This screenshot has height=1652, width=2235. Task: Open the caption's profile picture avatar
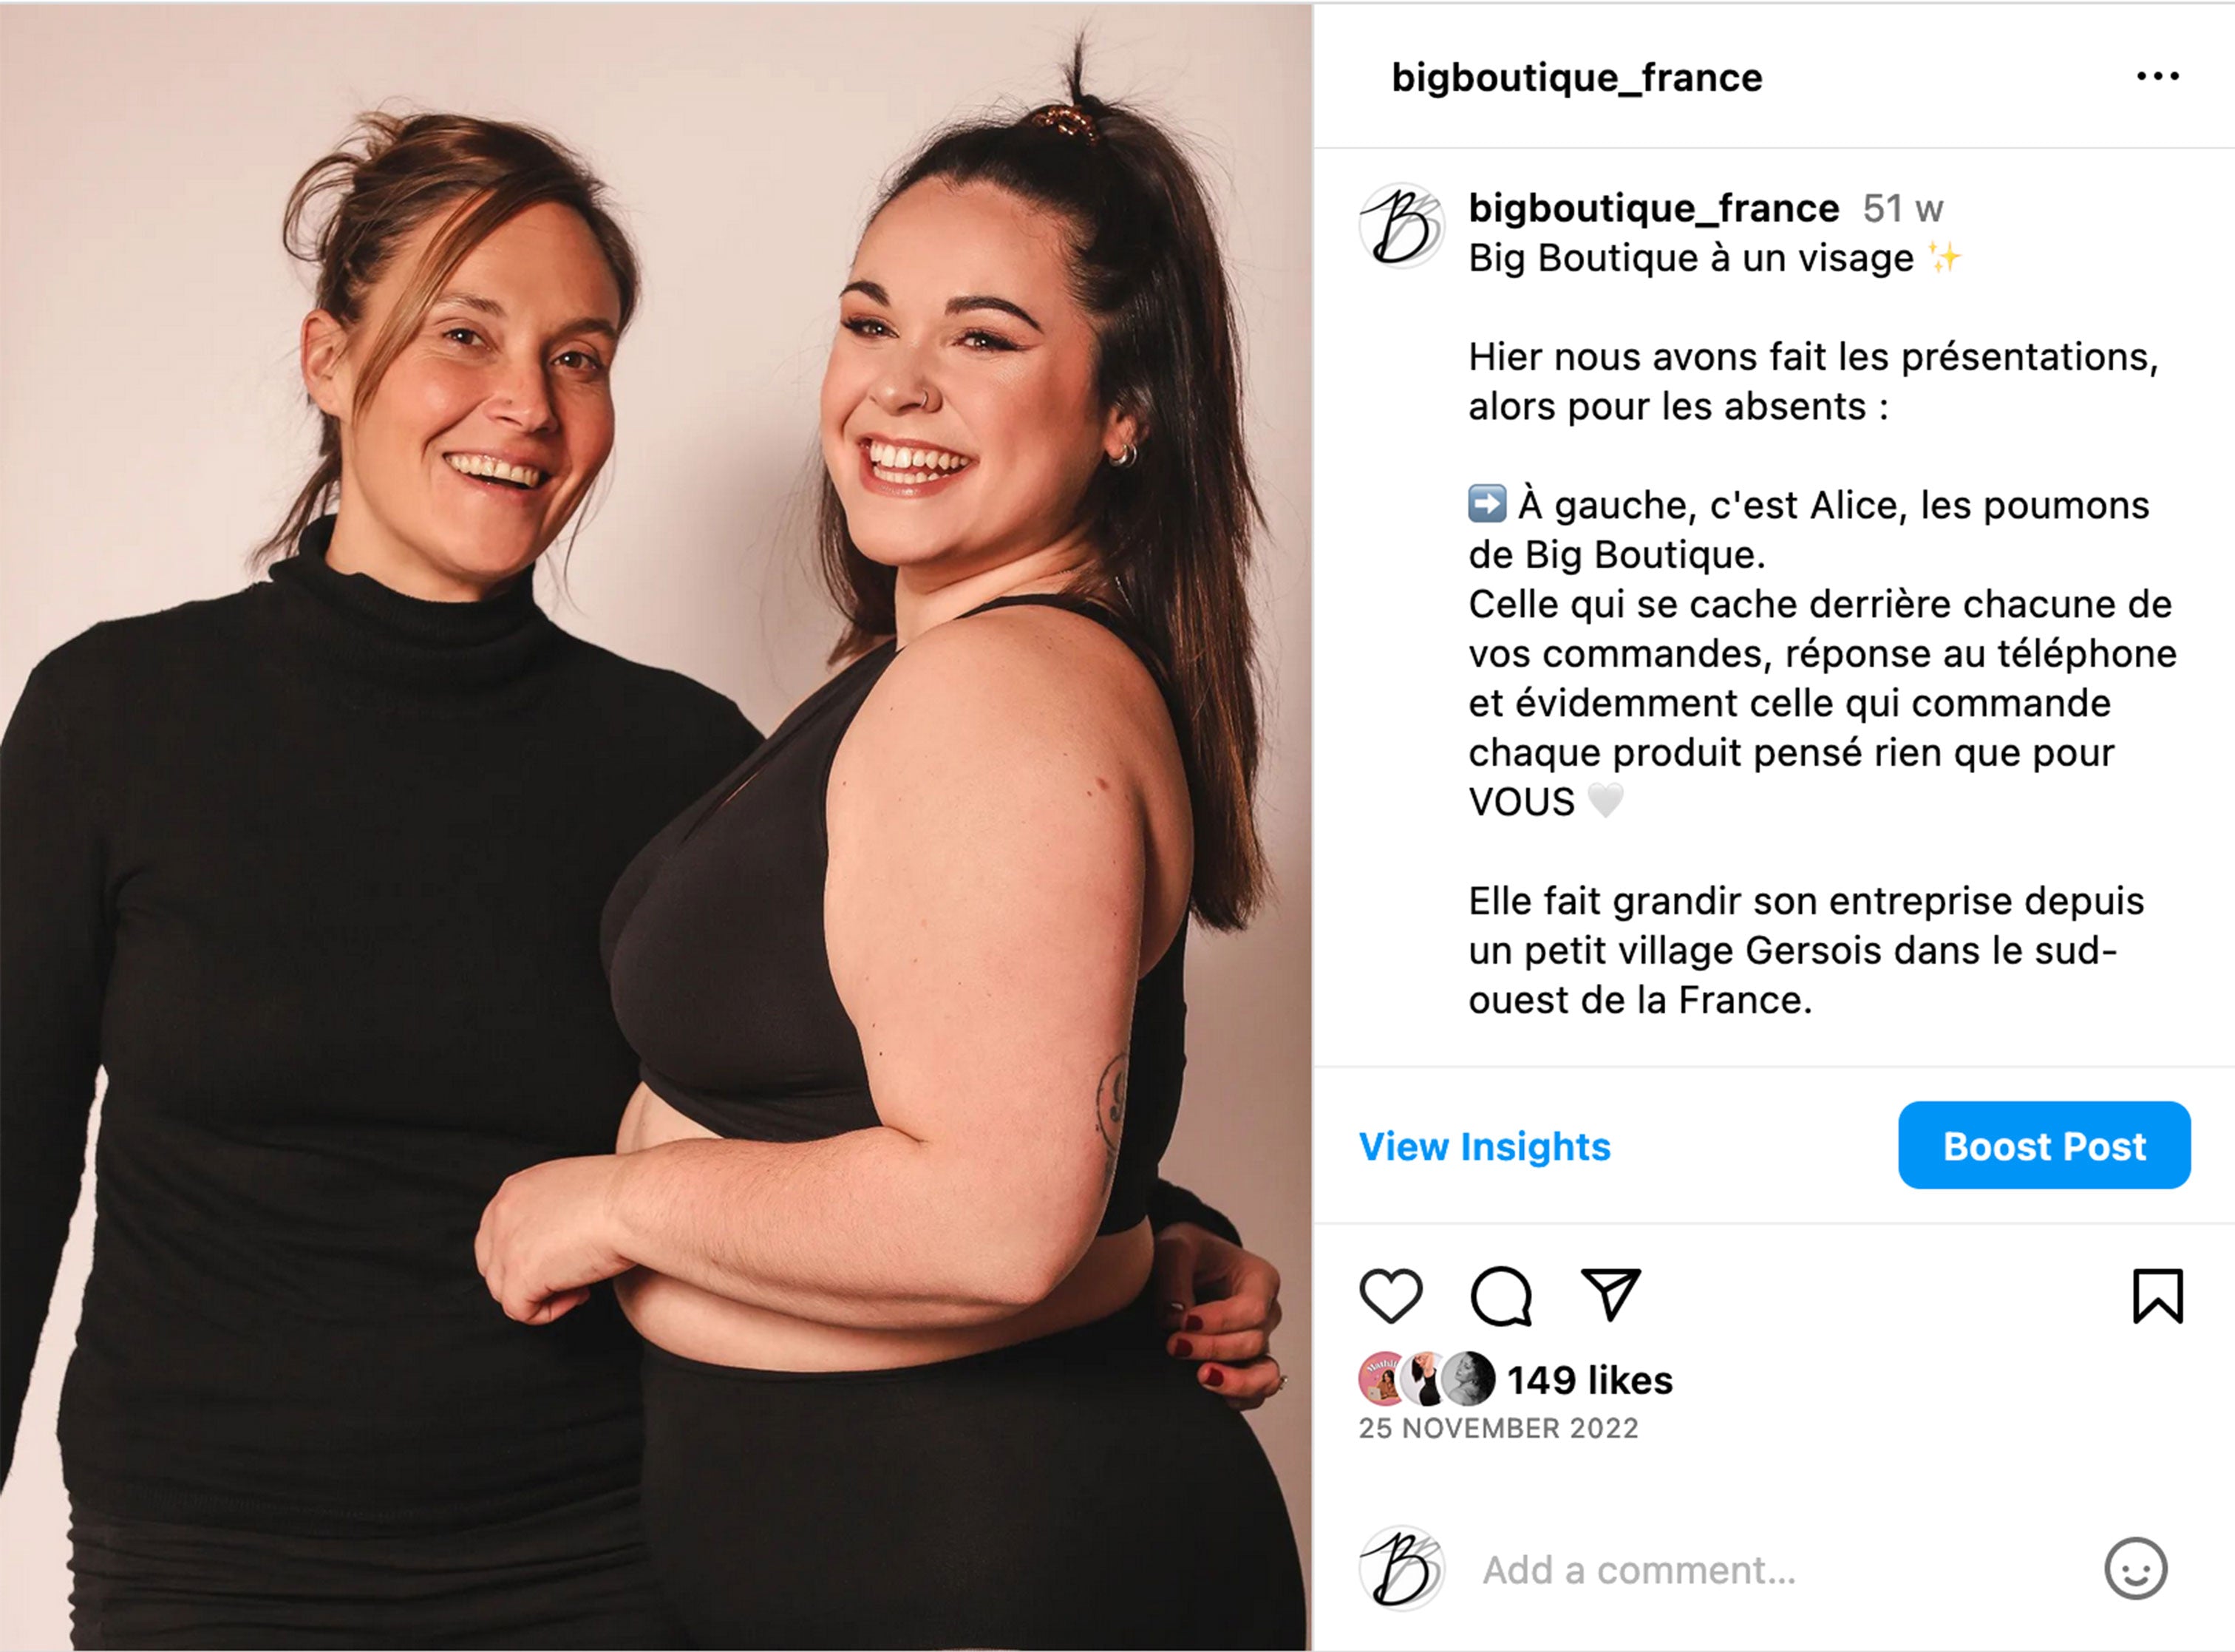(1402, 225)
